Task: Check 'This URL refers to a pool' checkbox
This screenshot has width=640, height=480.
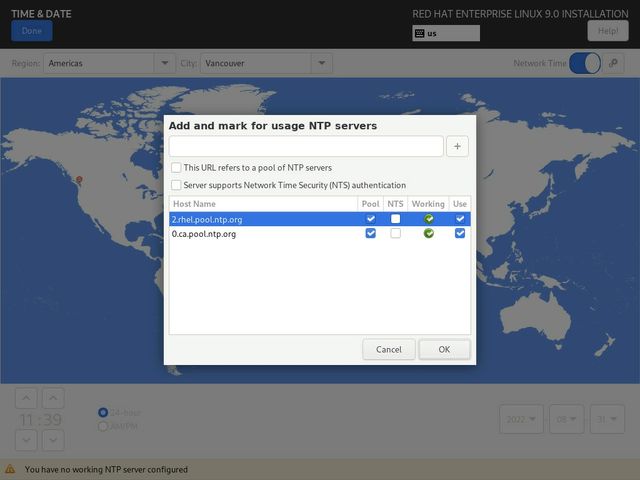Action: [176, 168]
